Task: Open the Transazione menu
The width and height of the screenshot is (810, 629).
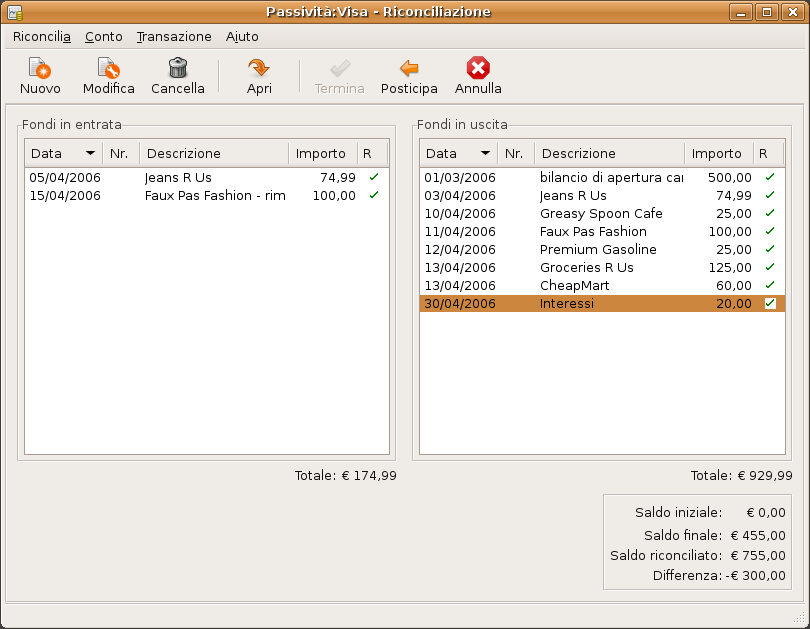Action: pyautogui.click(x=174, y=36)
